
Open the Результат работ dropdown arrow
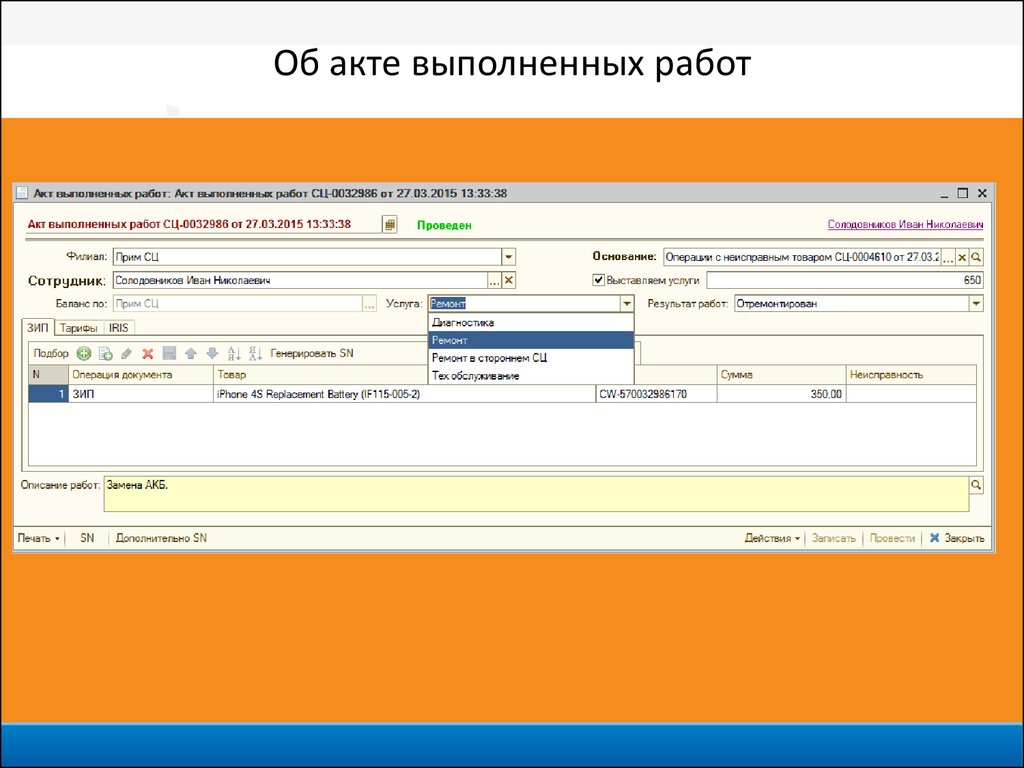click(x=976, y=304)
